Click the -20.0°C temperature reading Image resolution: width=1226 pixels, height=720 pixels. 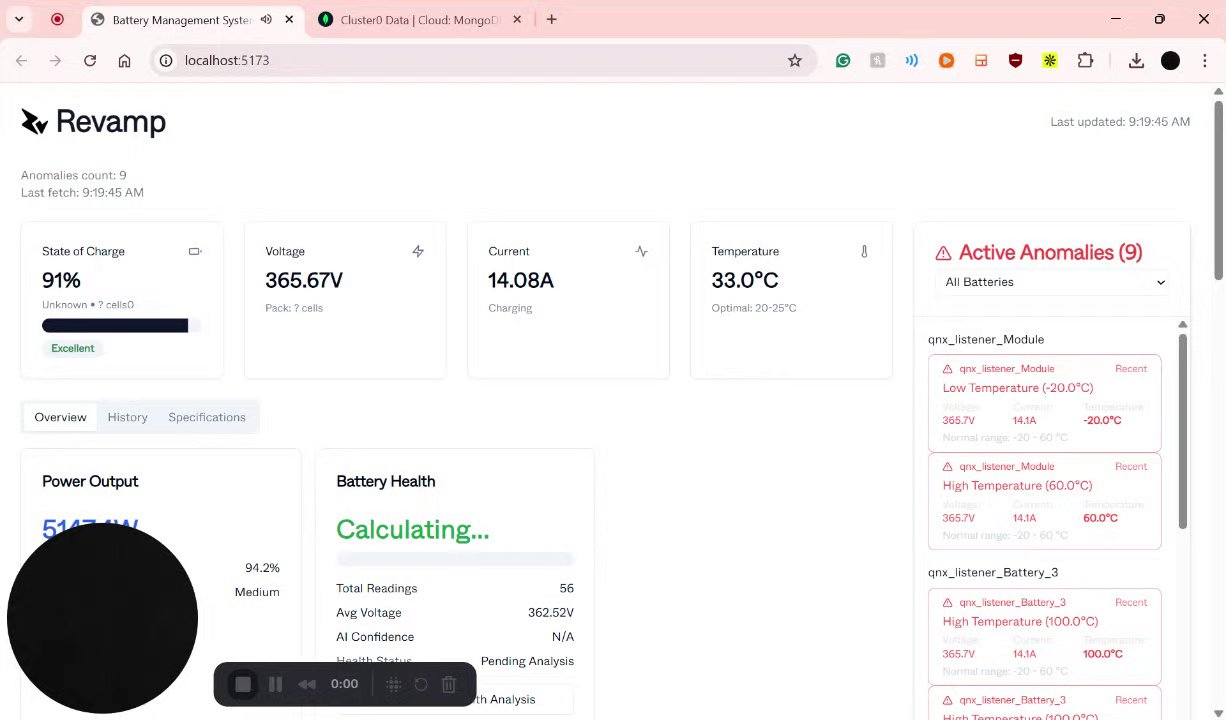point(1102,420)
